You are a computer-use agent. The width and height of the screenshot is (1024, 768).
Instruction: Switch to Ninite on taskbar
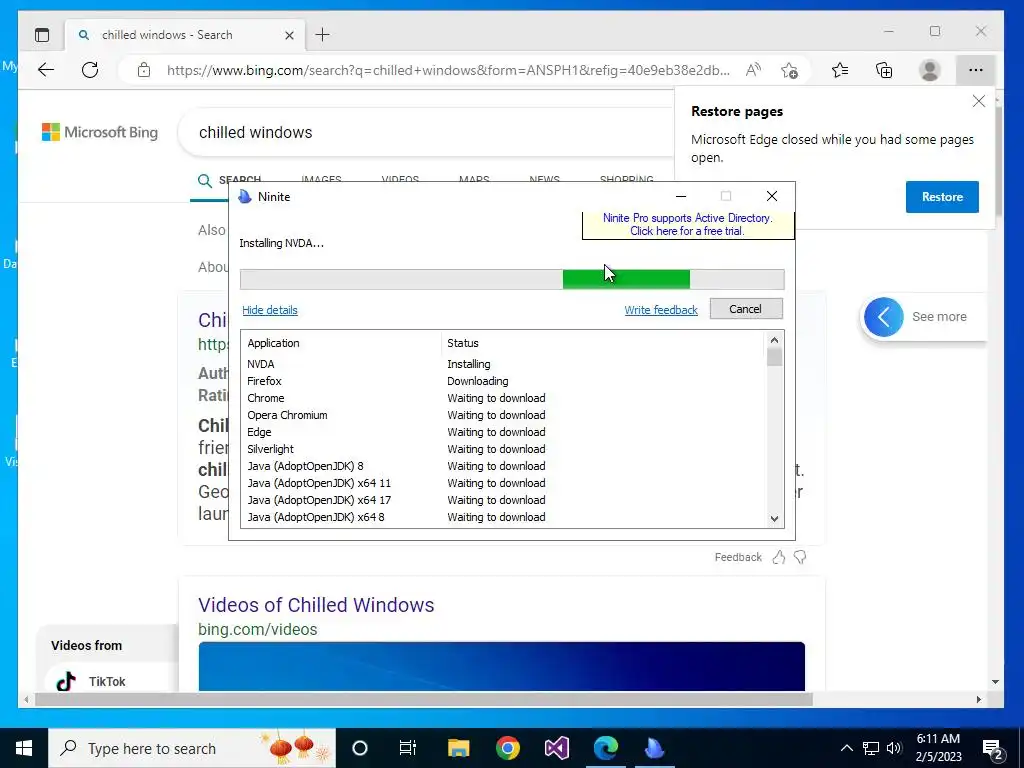click(654, 748)
